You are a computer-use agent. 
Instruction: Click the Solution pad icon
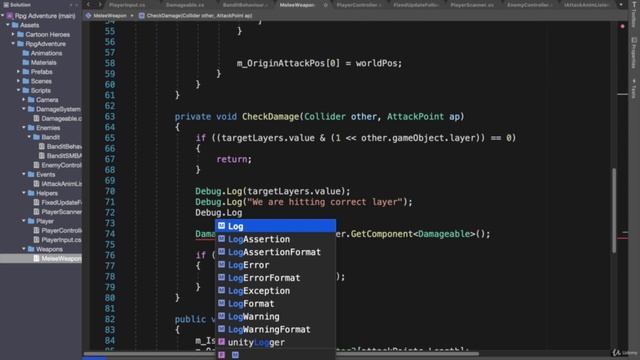click(x=6, y=5)
